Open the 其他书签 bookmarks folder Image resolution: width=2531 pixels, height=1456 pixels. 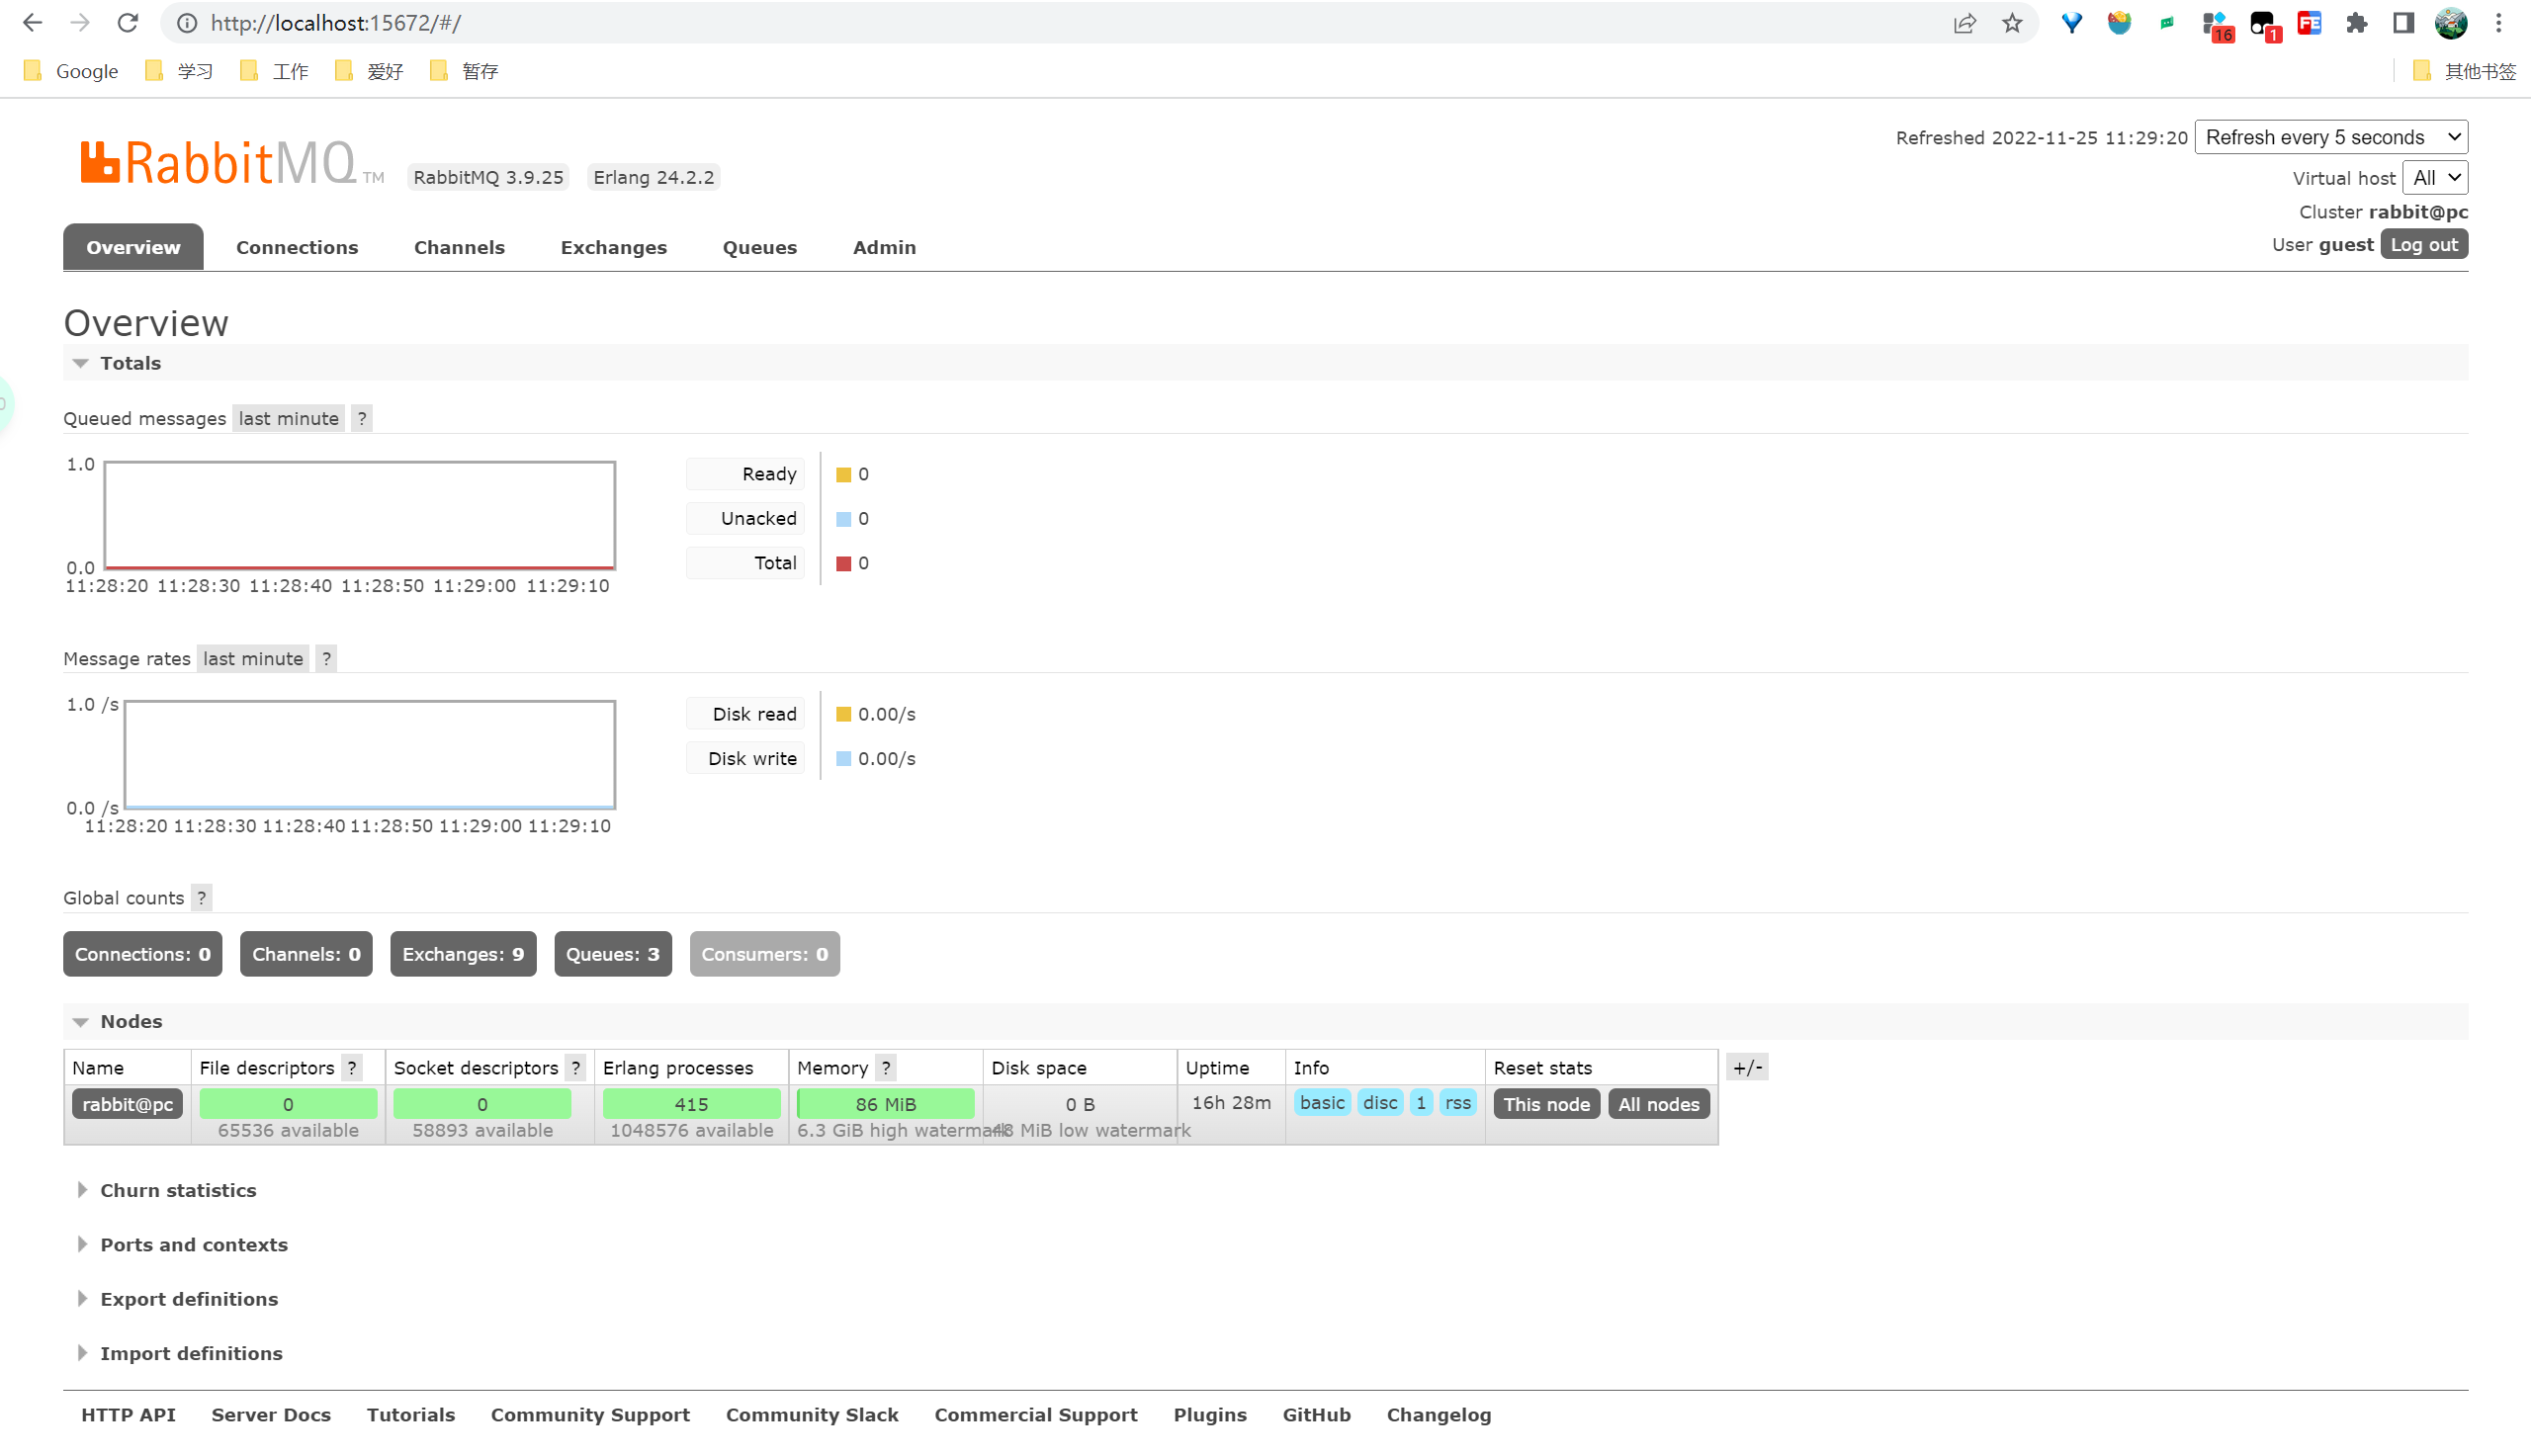point(2465,71)
